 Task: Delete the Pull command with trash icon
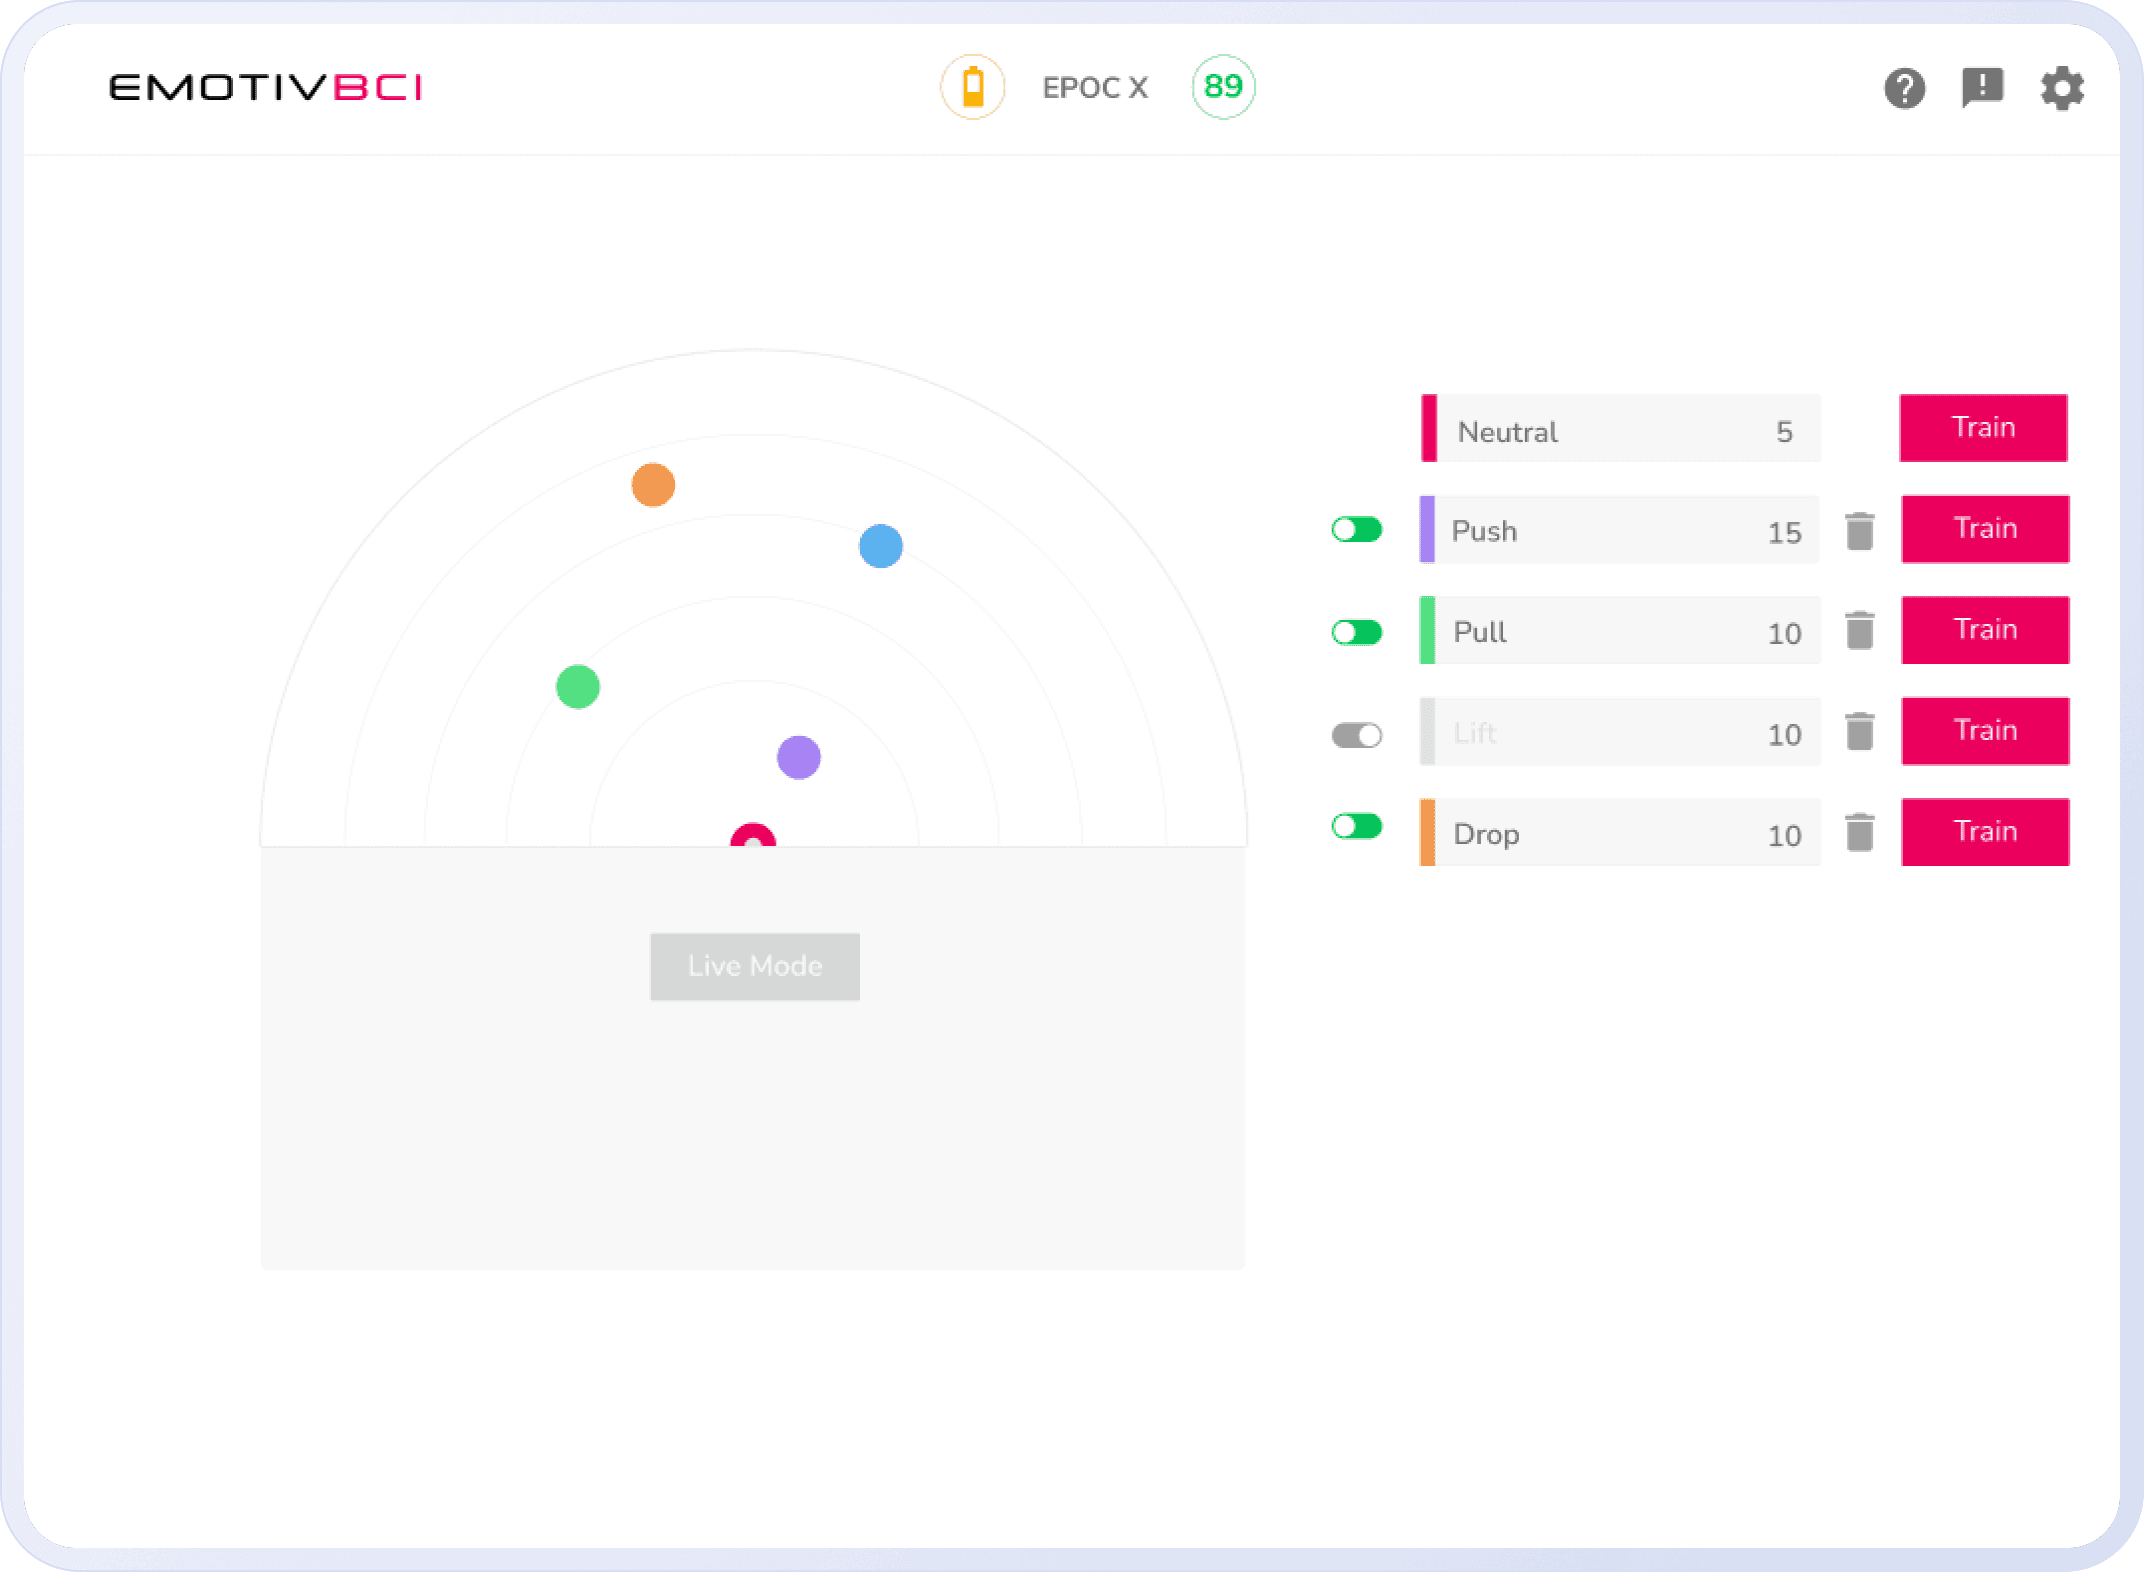click(1859, 631)
